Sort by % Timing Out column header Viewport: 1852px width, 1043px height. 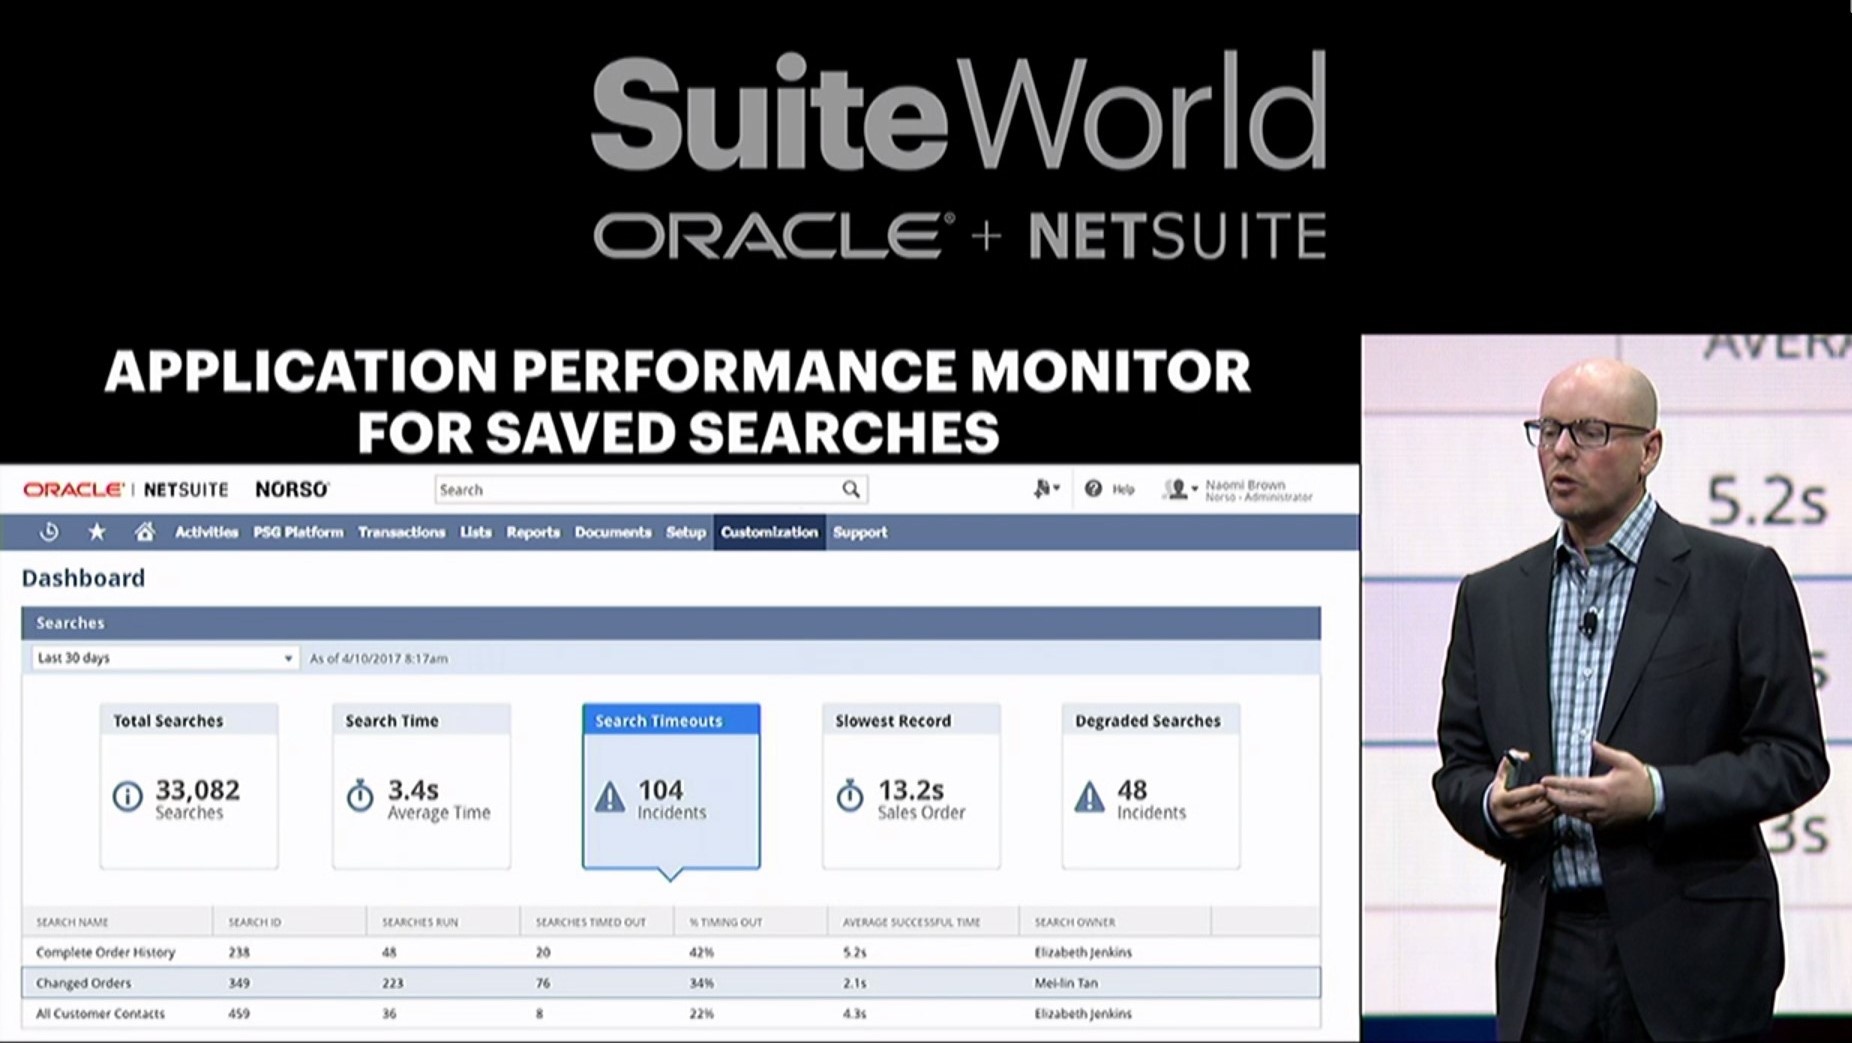pos(725,922)
